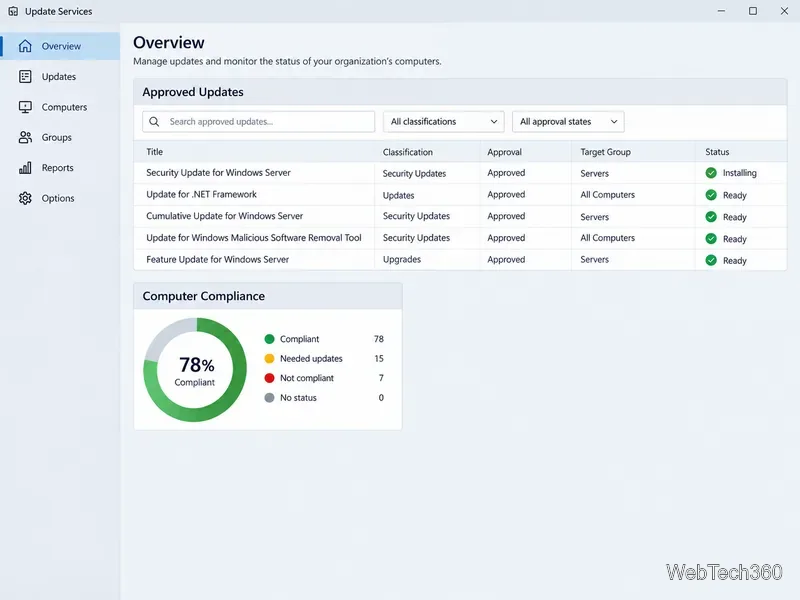Open the All approval states dropdown
The width and height of the screenshot is (800, 600).
point(568,121)
